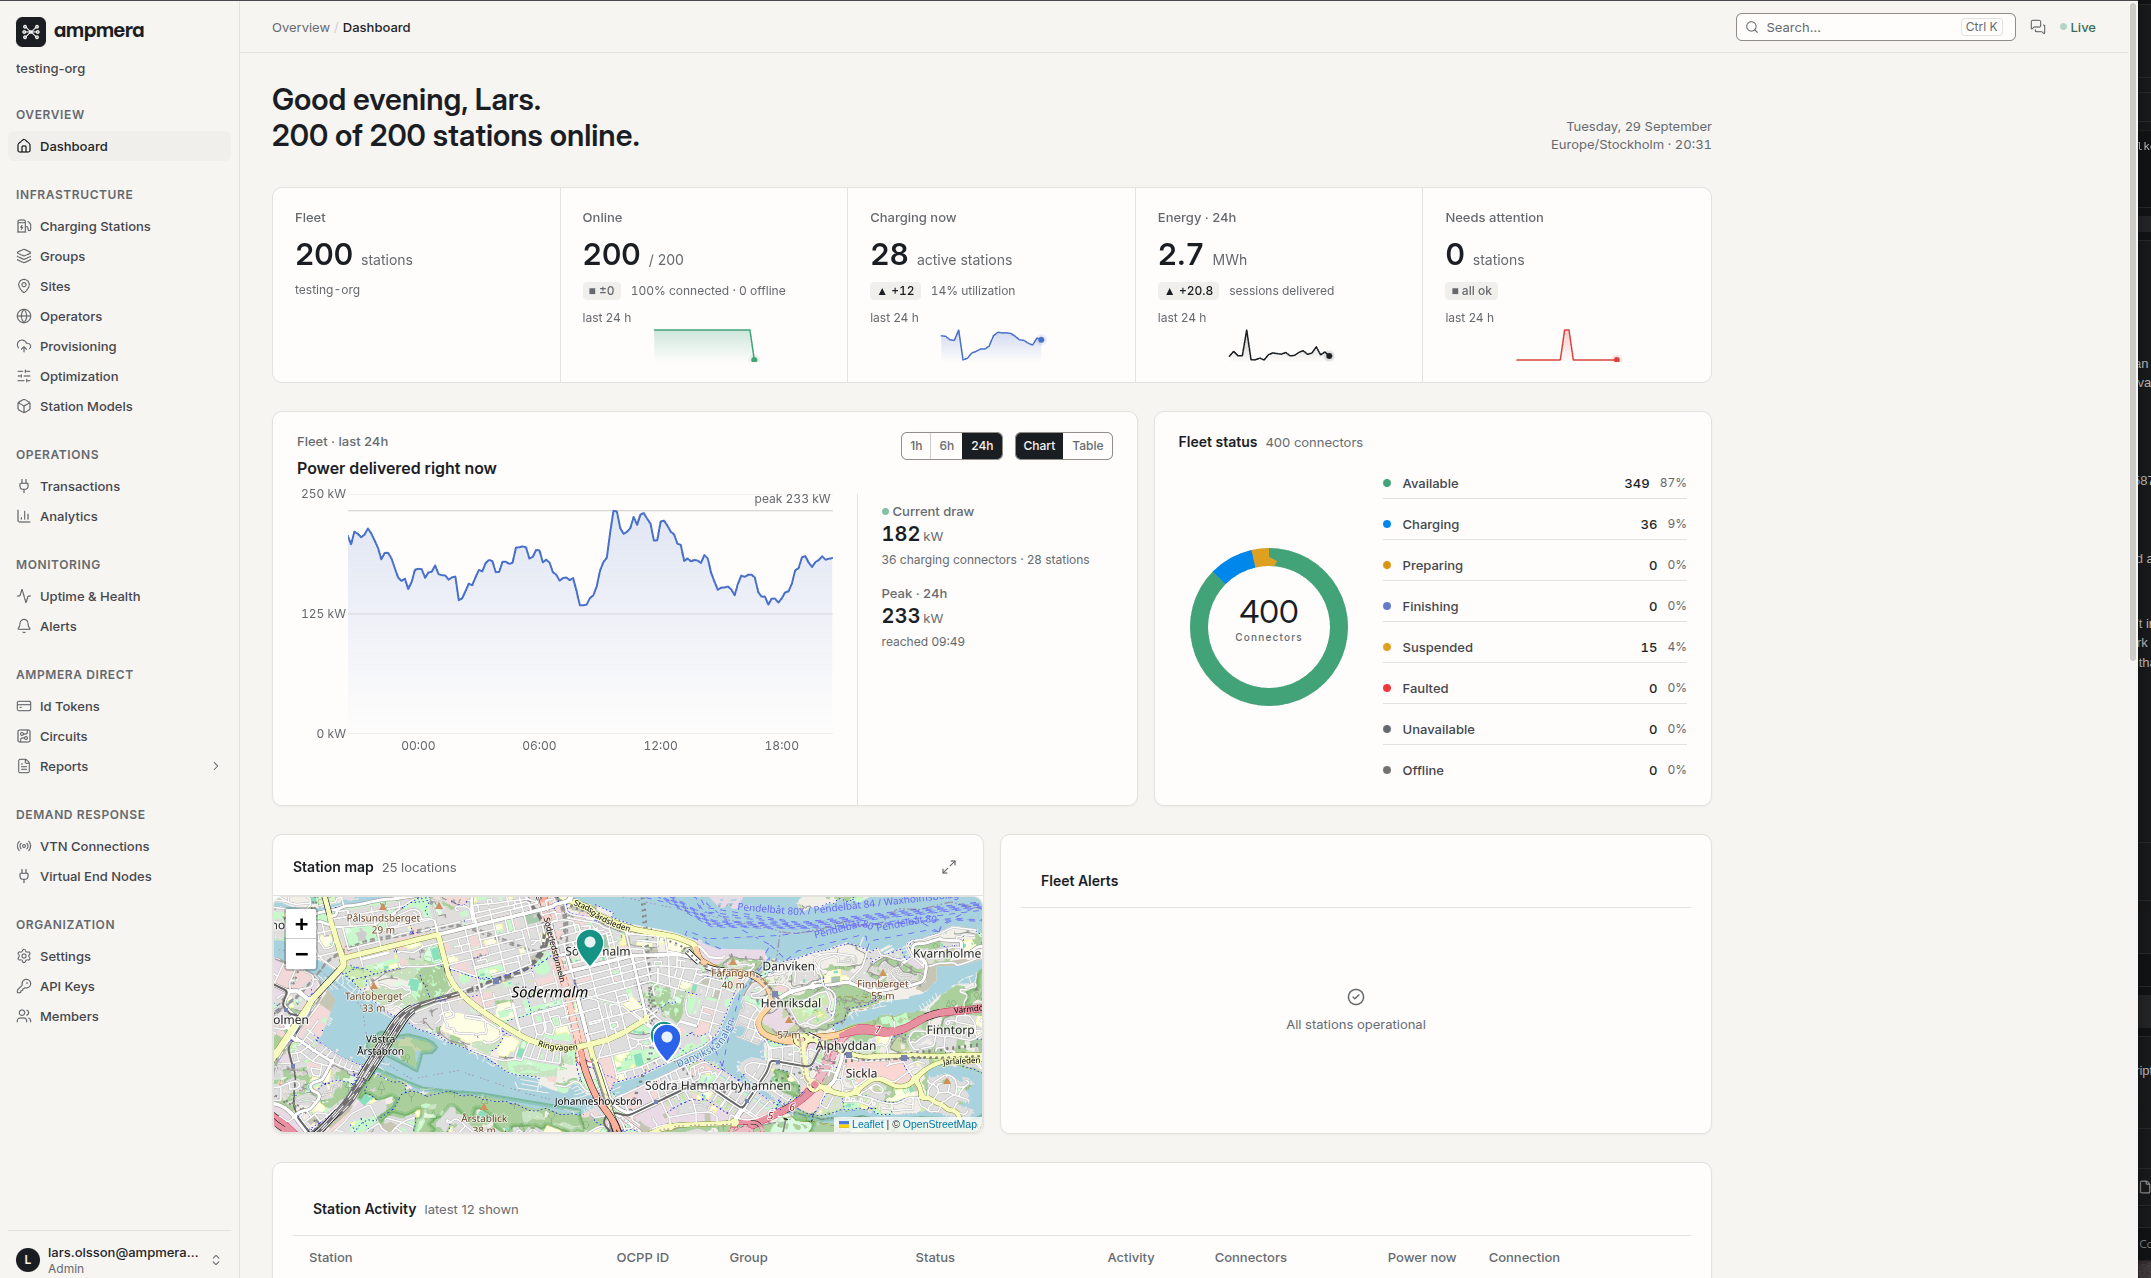Click into the Search field

pos(1875,28)
